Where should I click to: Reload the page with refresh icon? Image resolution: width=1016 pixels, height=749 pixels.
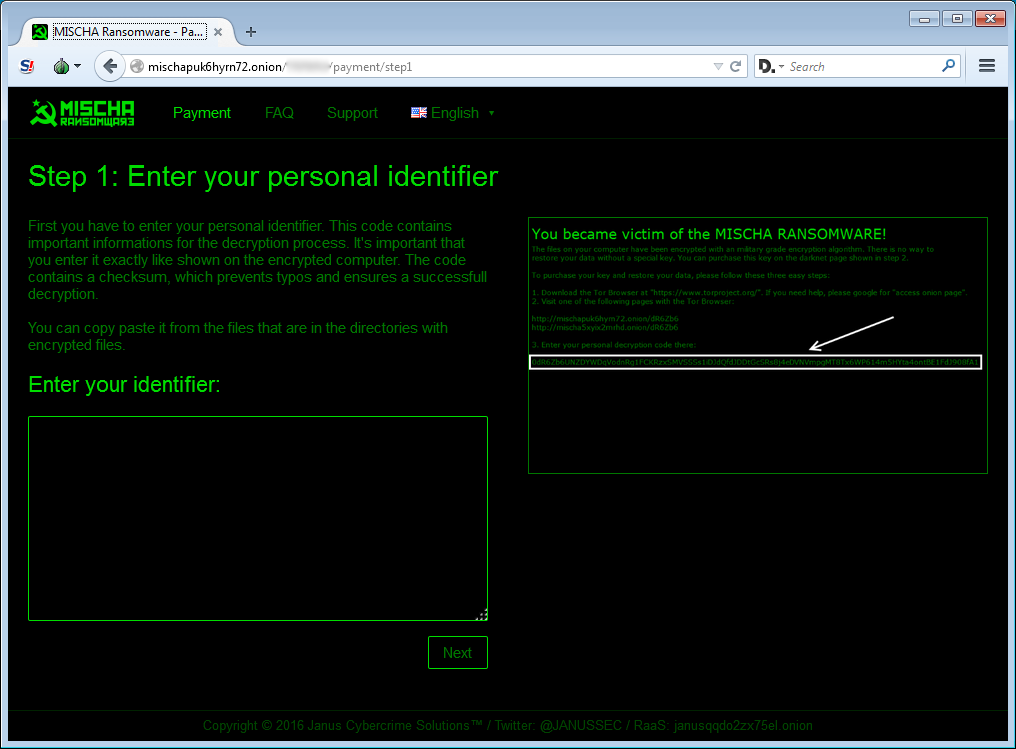(735, 66)
